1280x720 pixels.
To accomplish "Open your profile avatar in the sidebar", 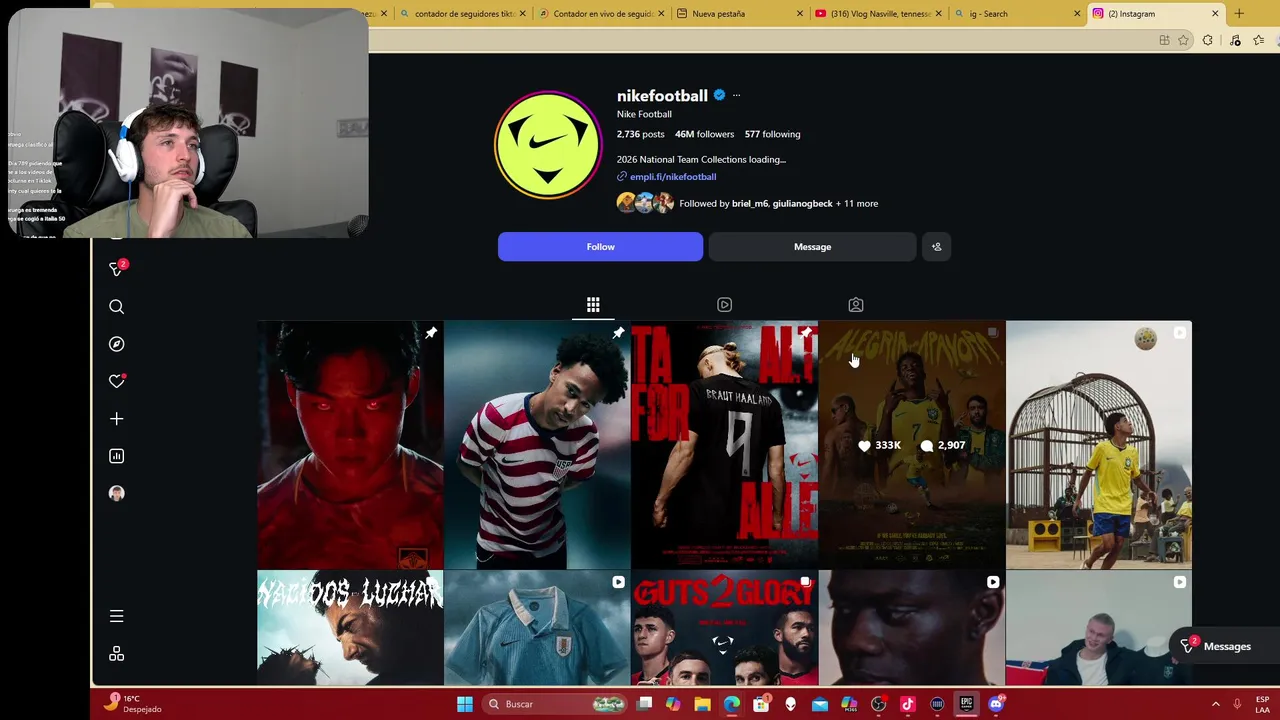I will click(x=116, y=493).
